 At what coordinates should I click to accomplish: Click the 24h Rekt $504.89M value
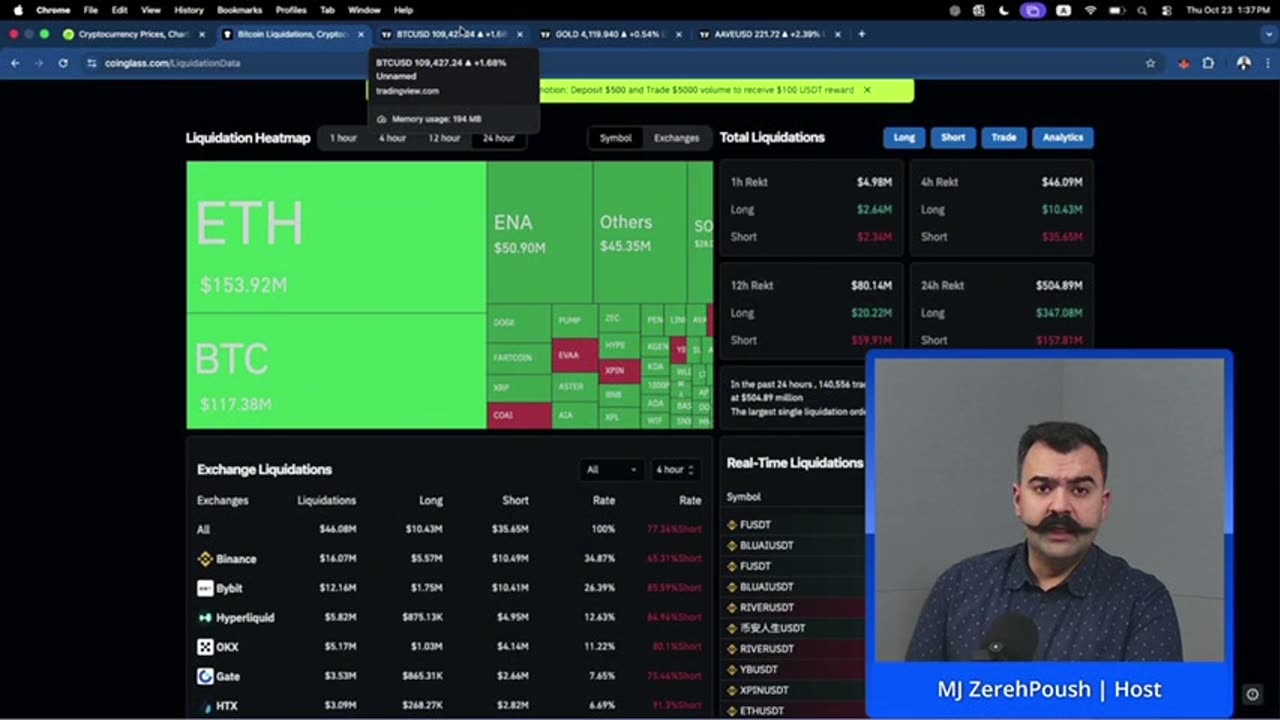tap(1059, 286)
